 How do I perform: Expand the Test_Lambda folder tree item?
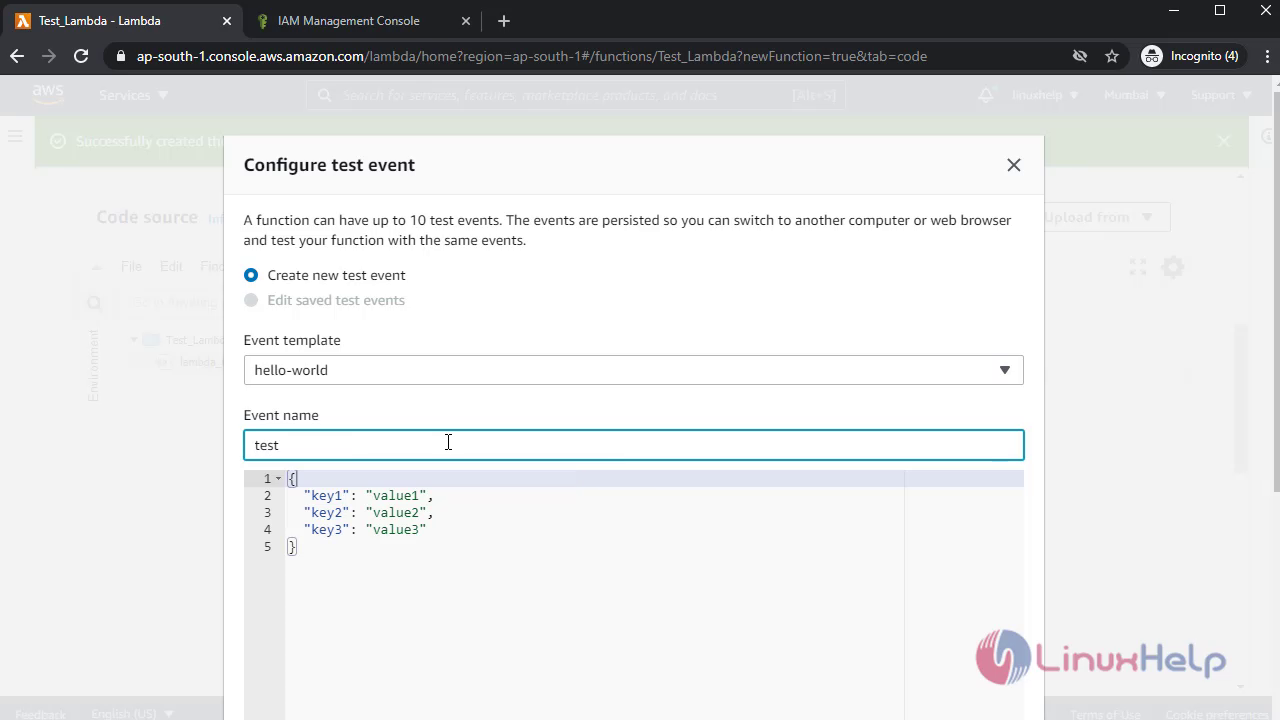[x=134, y=340]
